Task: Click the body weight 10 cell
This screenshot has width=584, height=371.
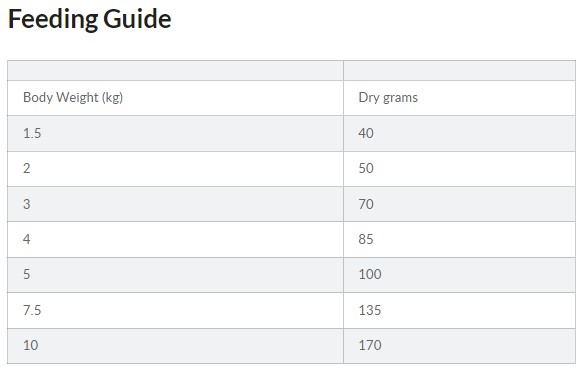Action: 175,346
